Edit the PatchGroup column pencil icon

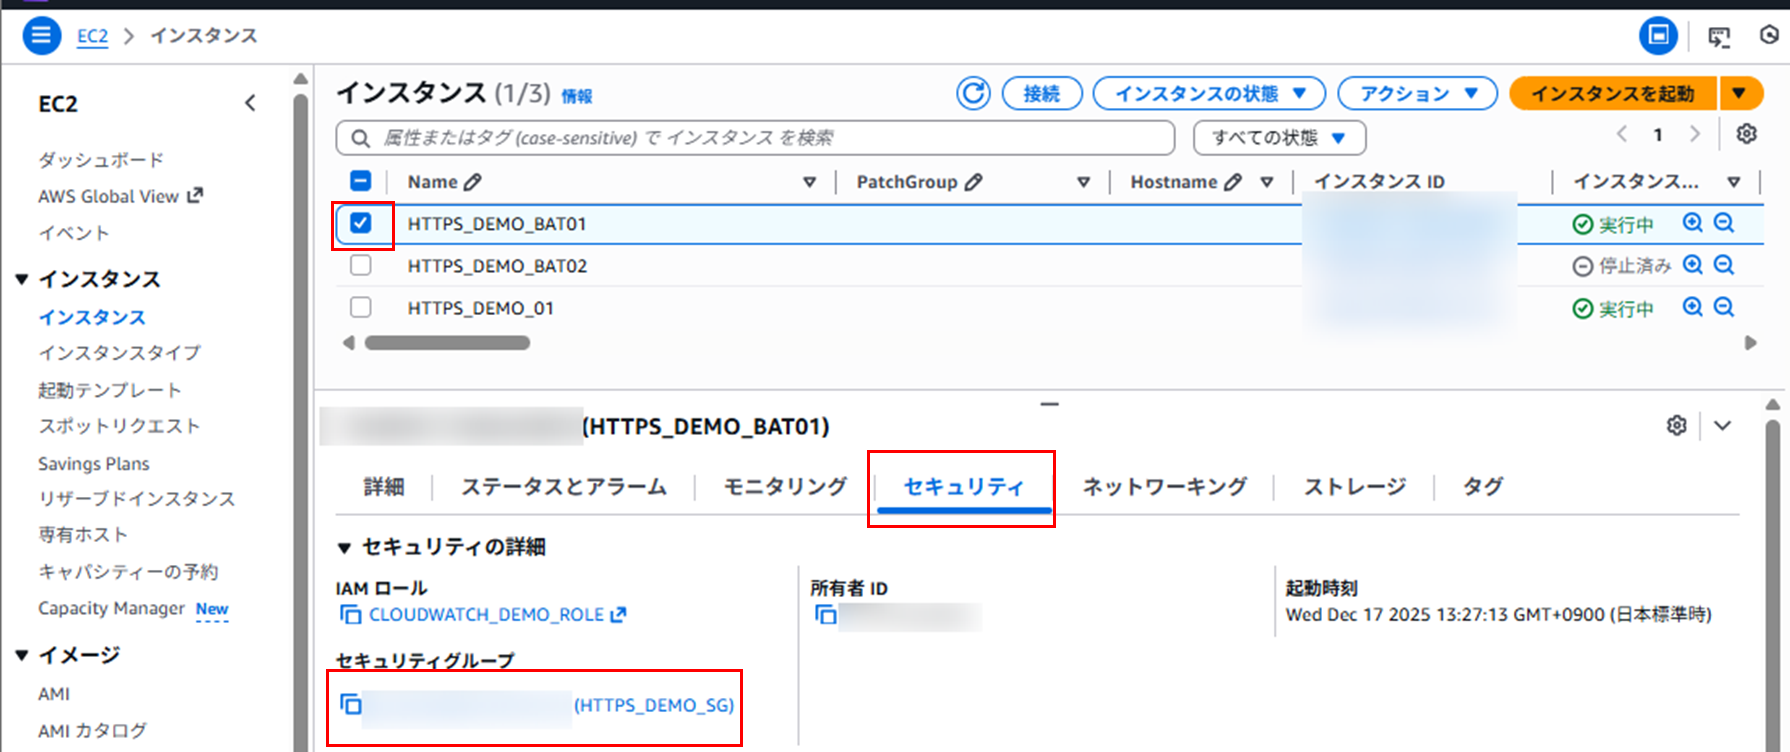973,182
